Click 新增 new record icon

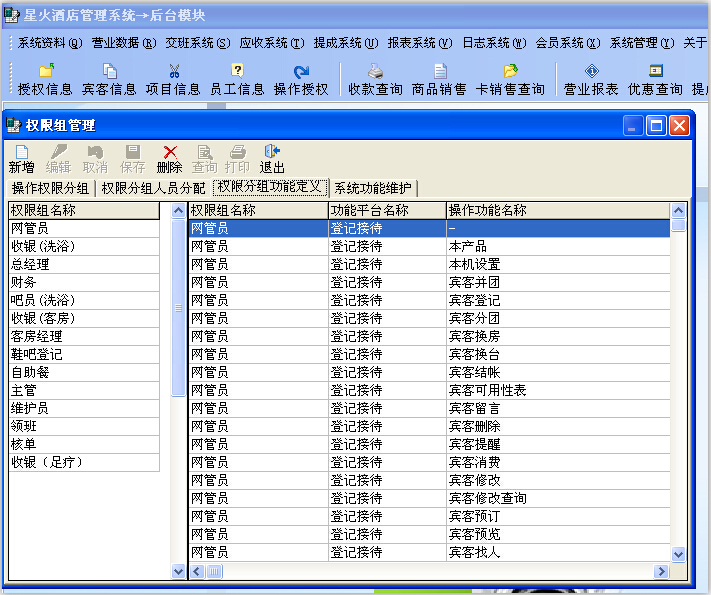coord(22,151)
